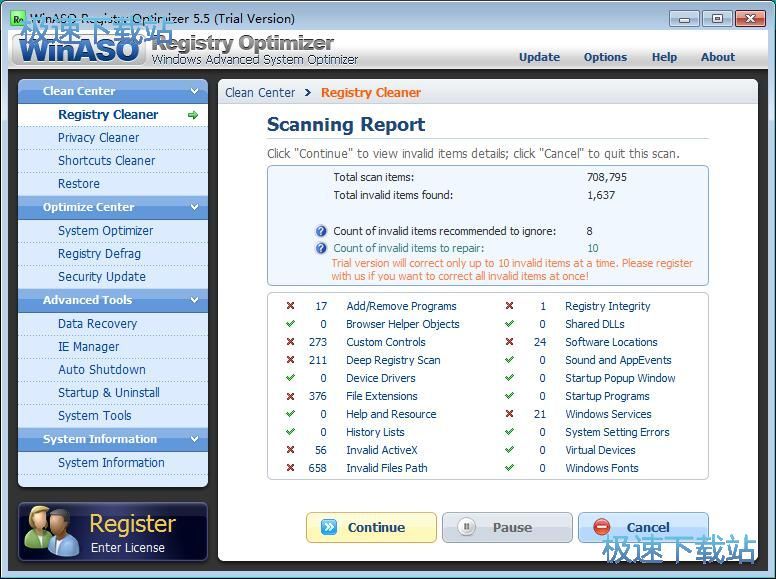
Task: Open the Options menu
Action: tap(605, 57)
